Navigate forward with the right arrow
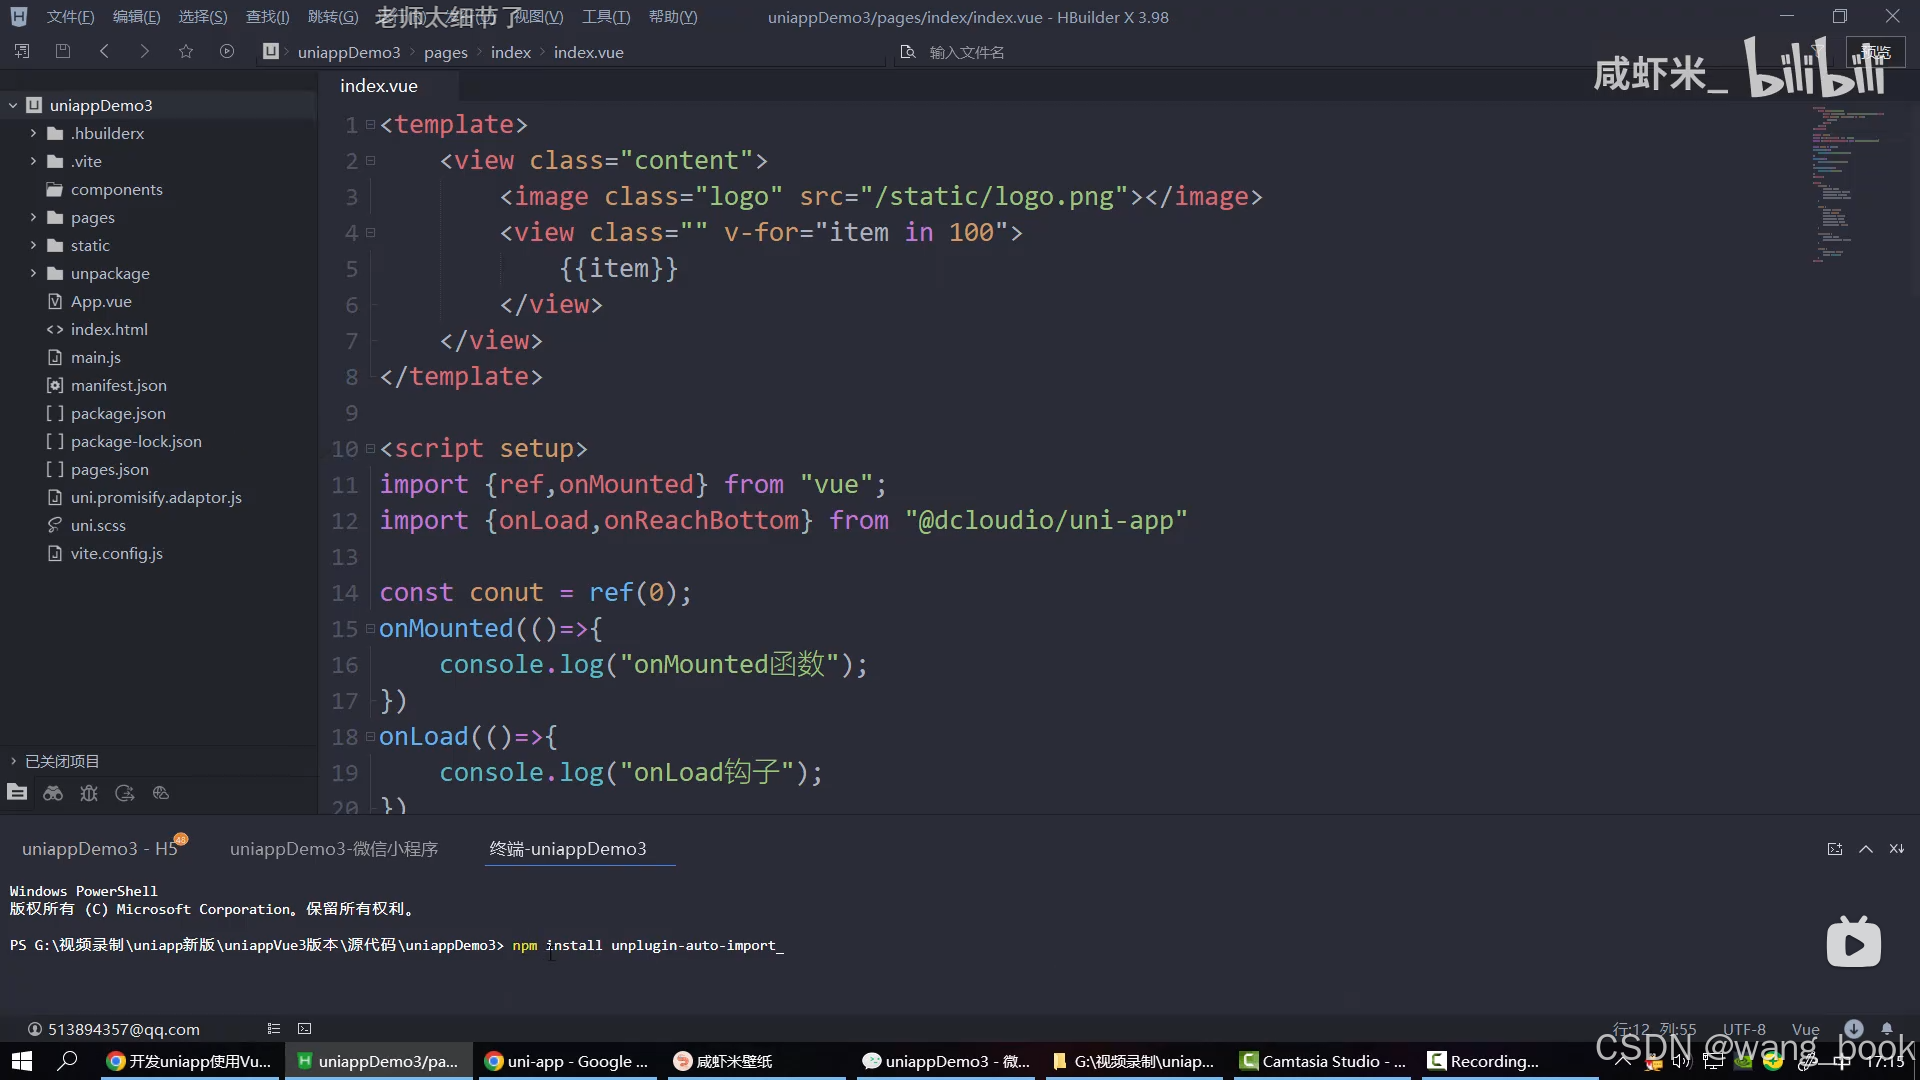1920x1080 pixels. tap(144, 51)
